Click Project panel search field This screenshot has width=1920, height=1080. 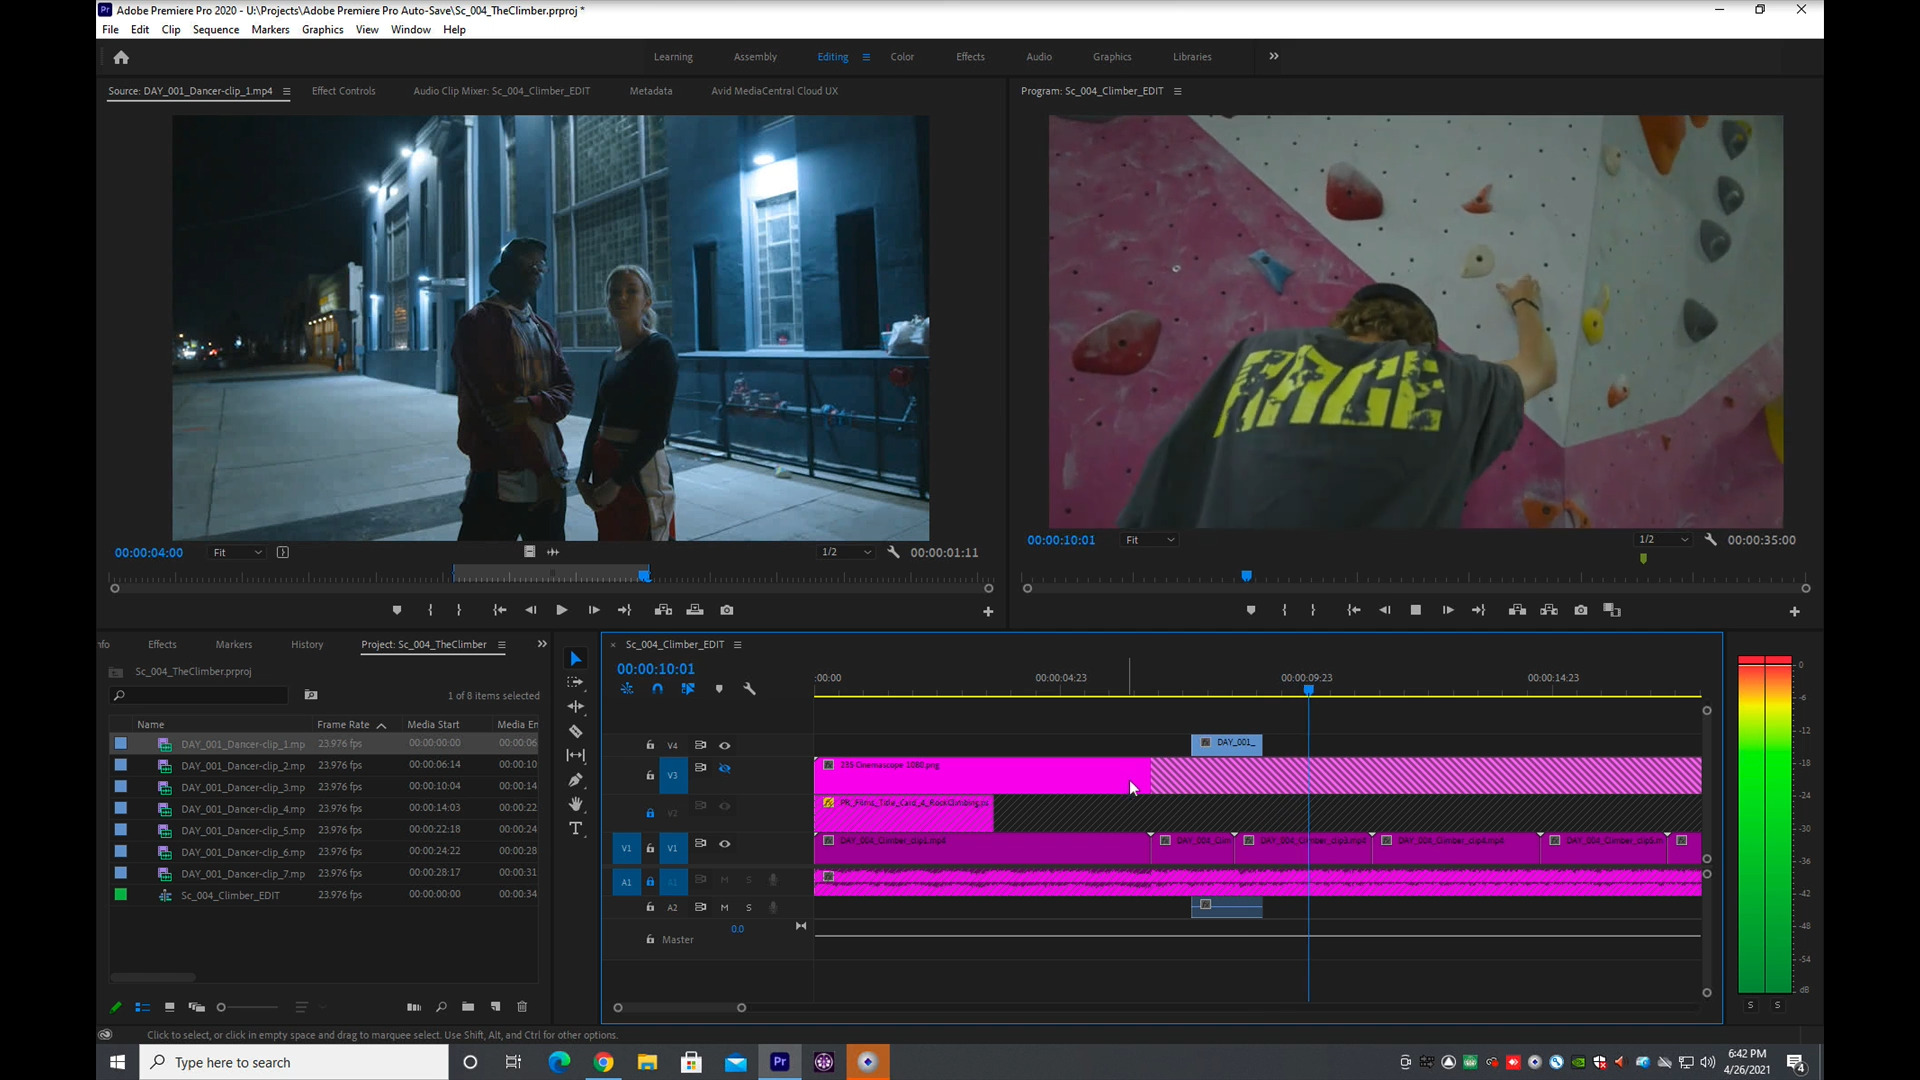click(x=200, y=695)
